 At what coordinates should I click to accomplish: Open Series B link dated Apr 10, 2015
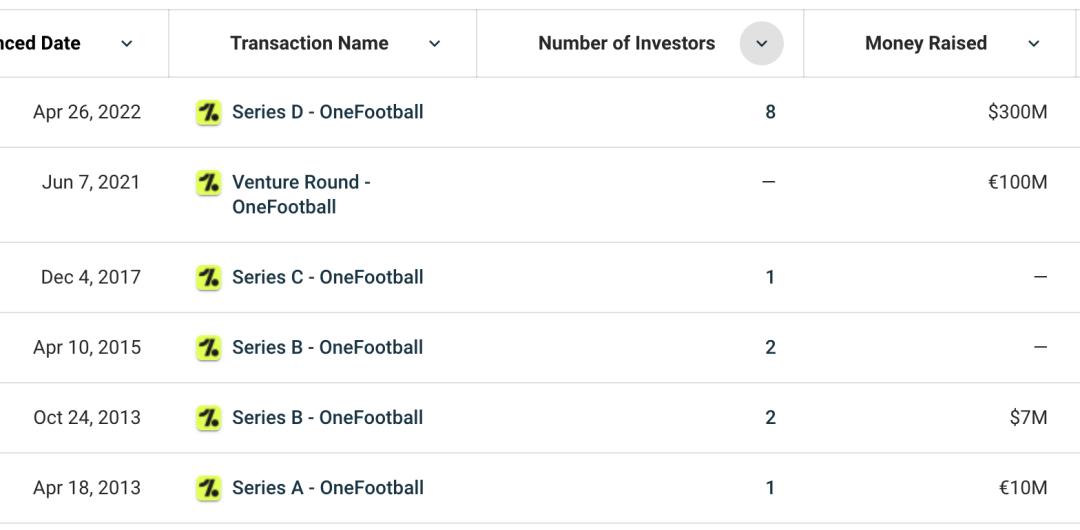pyautogui.click(x=327, y=347)
